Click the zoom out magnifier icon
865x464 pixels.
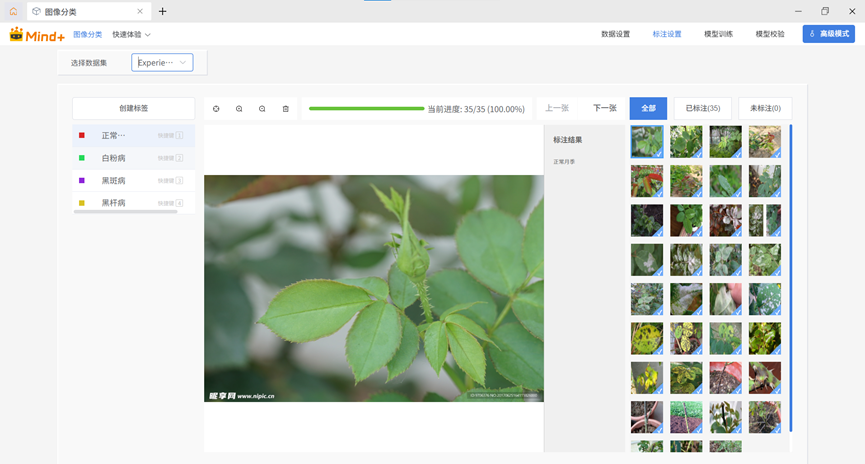point(262,109)
